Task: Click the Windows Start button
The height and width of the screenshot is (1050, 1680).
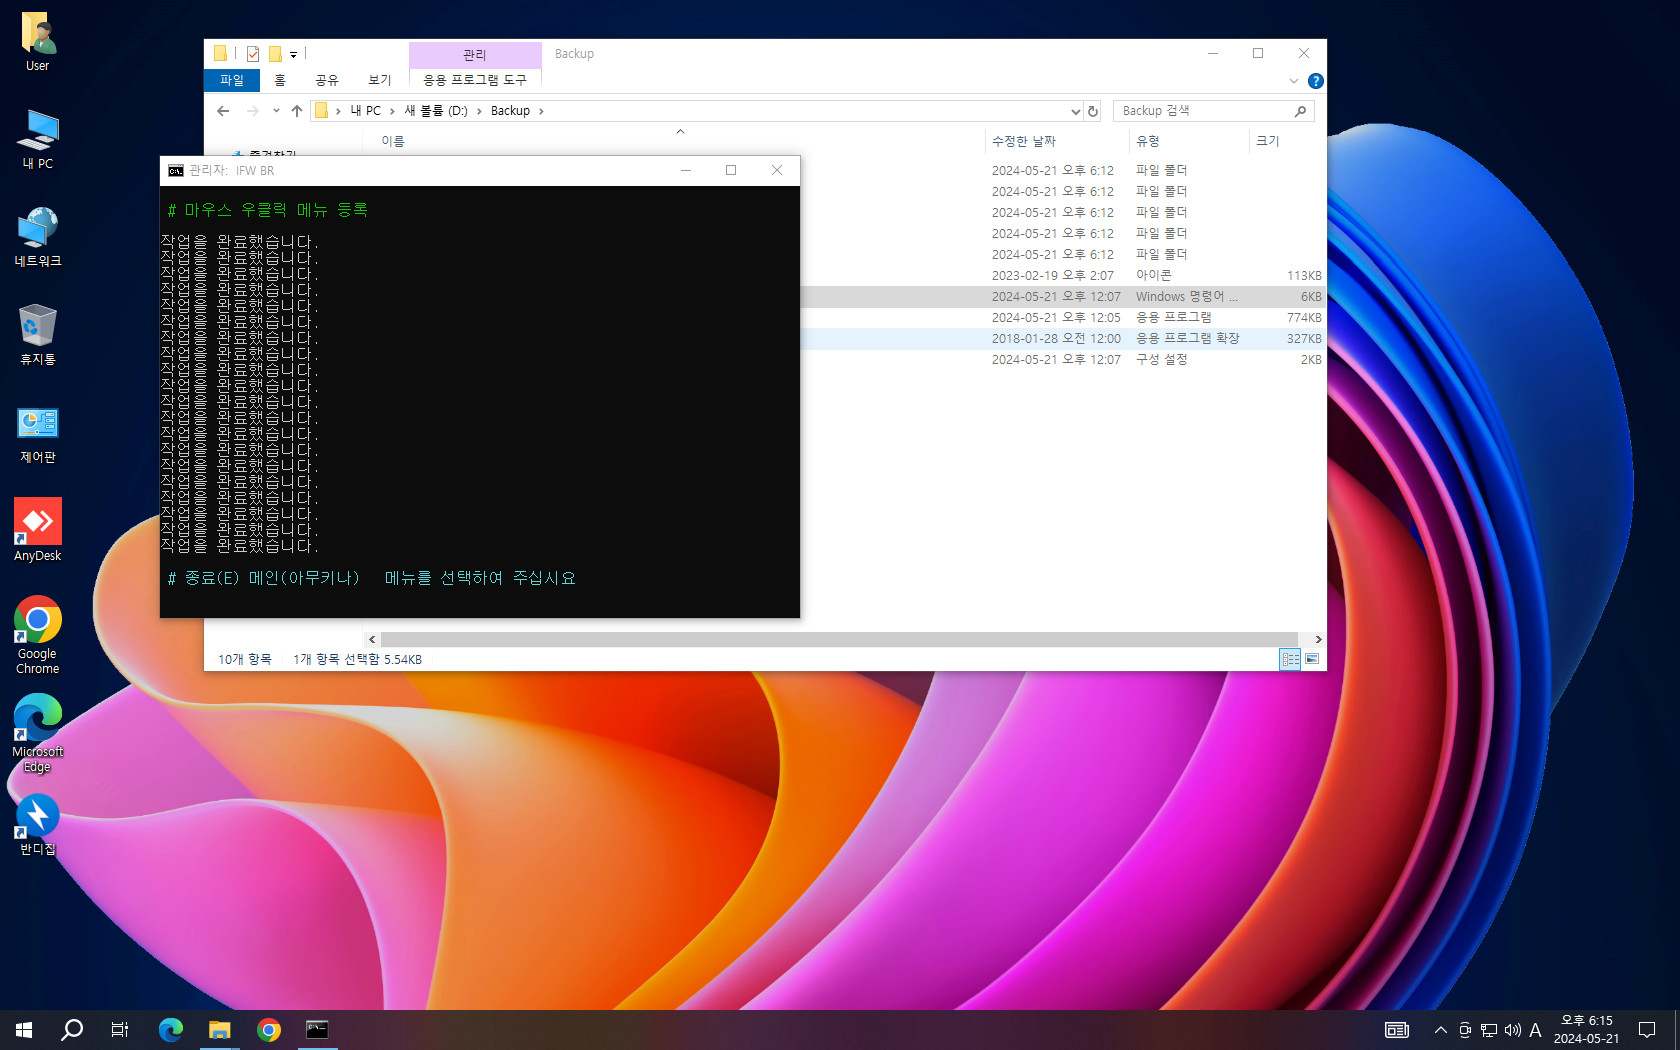Action: 24,1030
